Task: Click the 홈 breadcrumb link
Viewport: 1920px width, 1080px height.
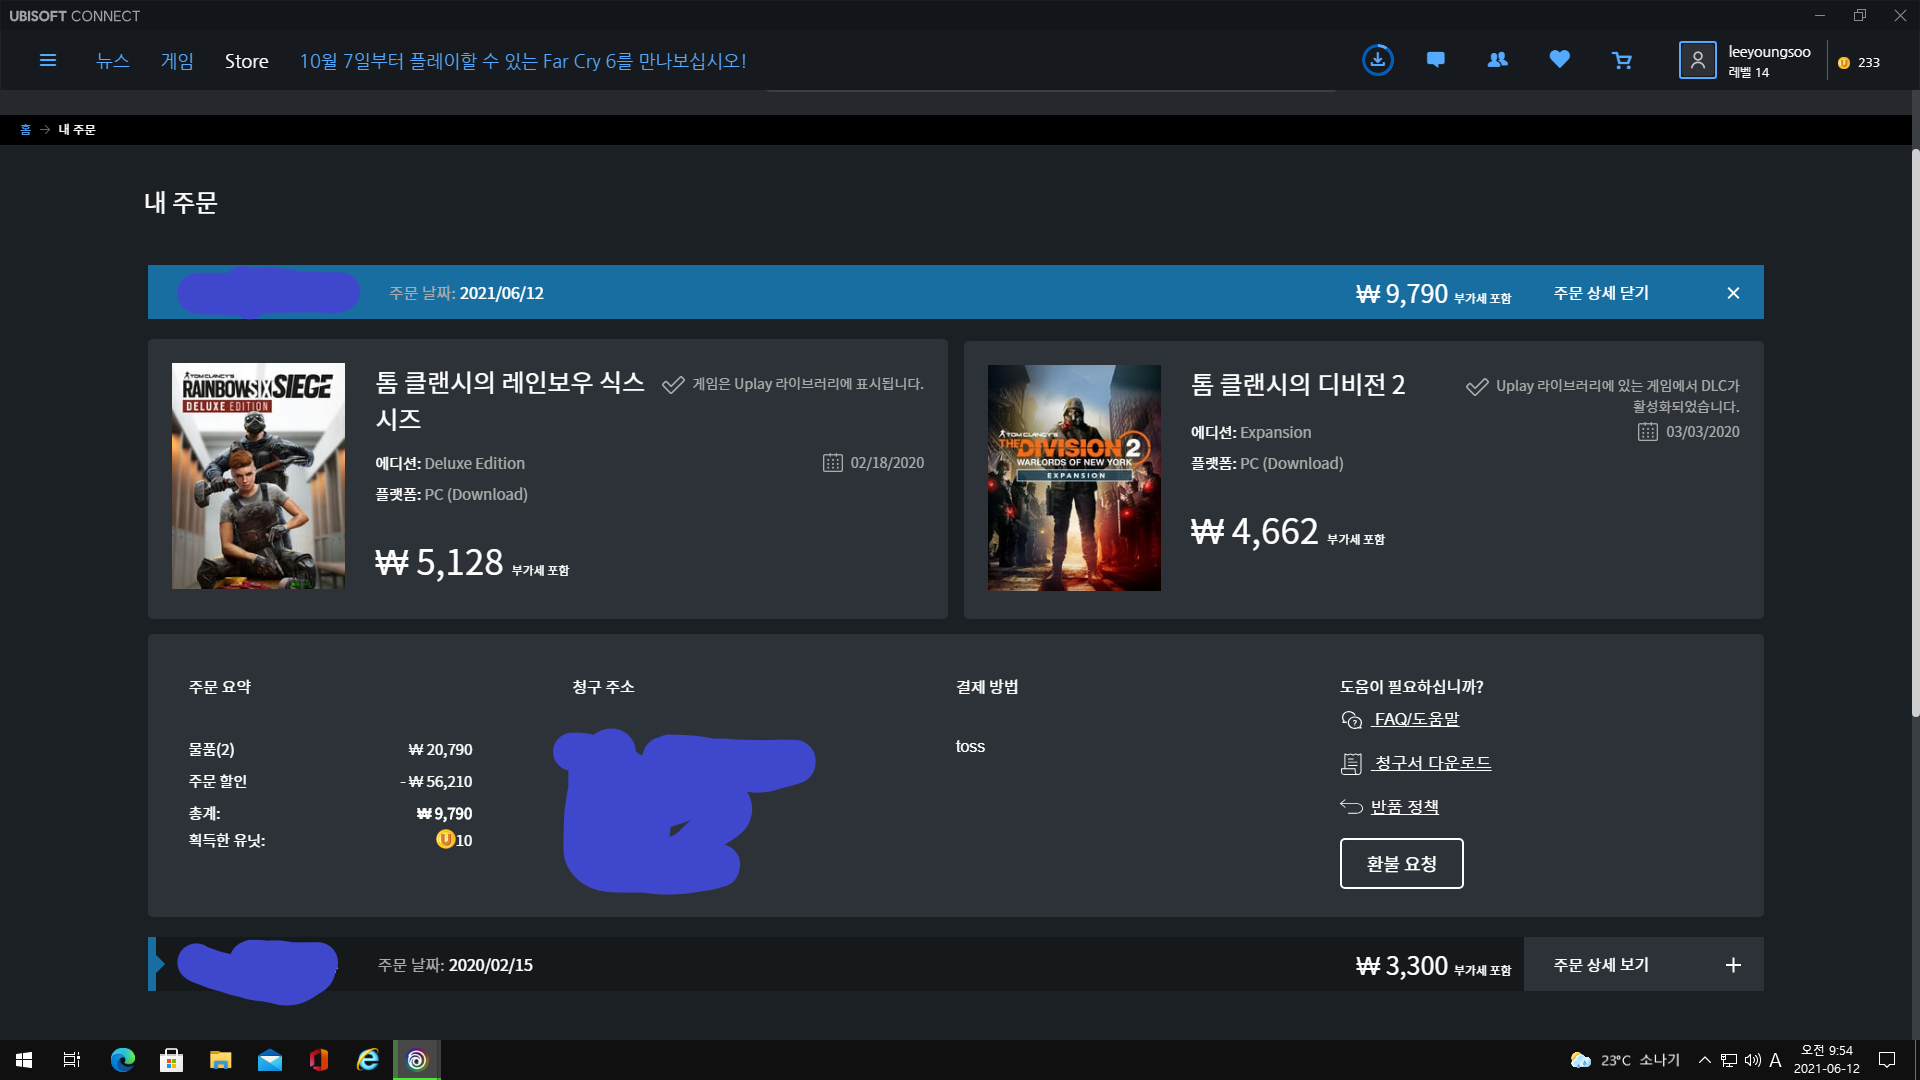Action: tap(26, 130)
